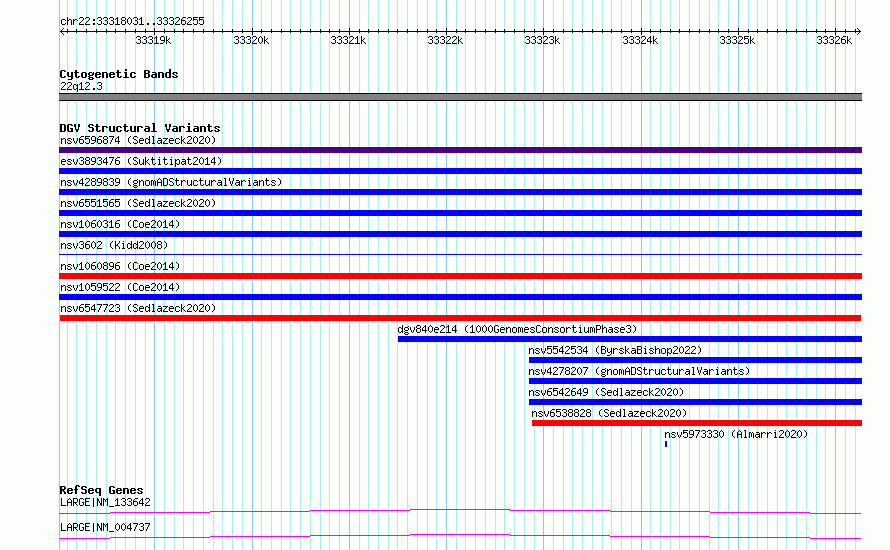
Task: Click the nsv1059522 (Coe2014) blue bar
Action: pos(460,297)
